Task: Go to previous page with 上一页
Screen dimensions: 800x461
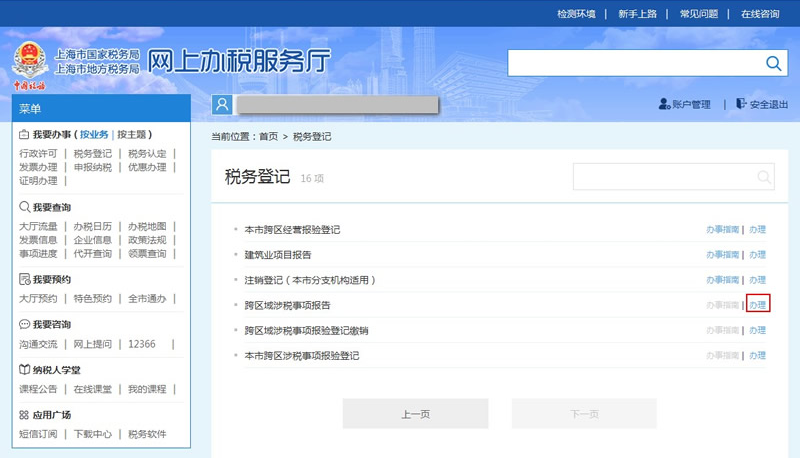Action: point(415,414)
